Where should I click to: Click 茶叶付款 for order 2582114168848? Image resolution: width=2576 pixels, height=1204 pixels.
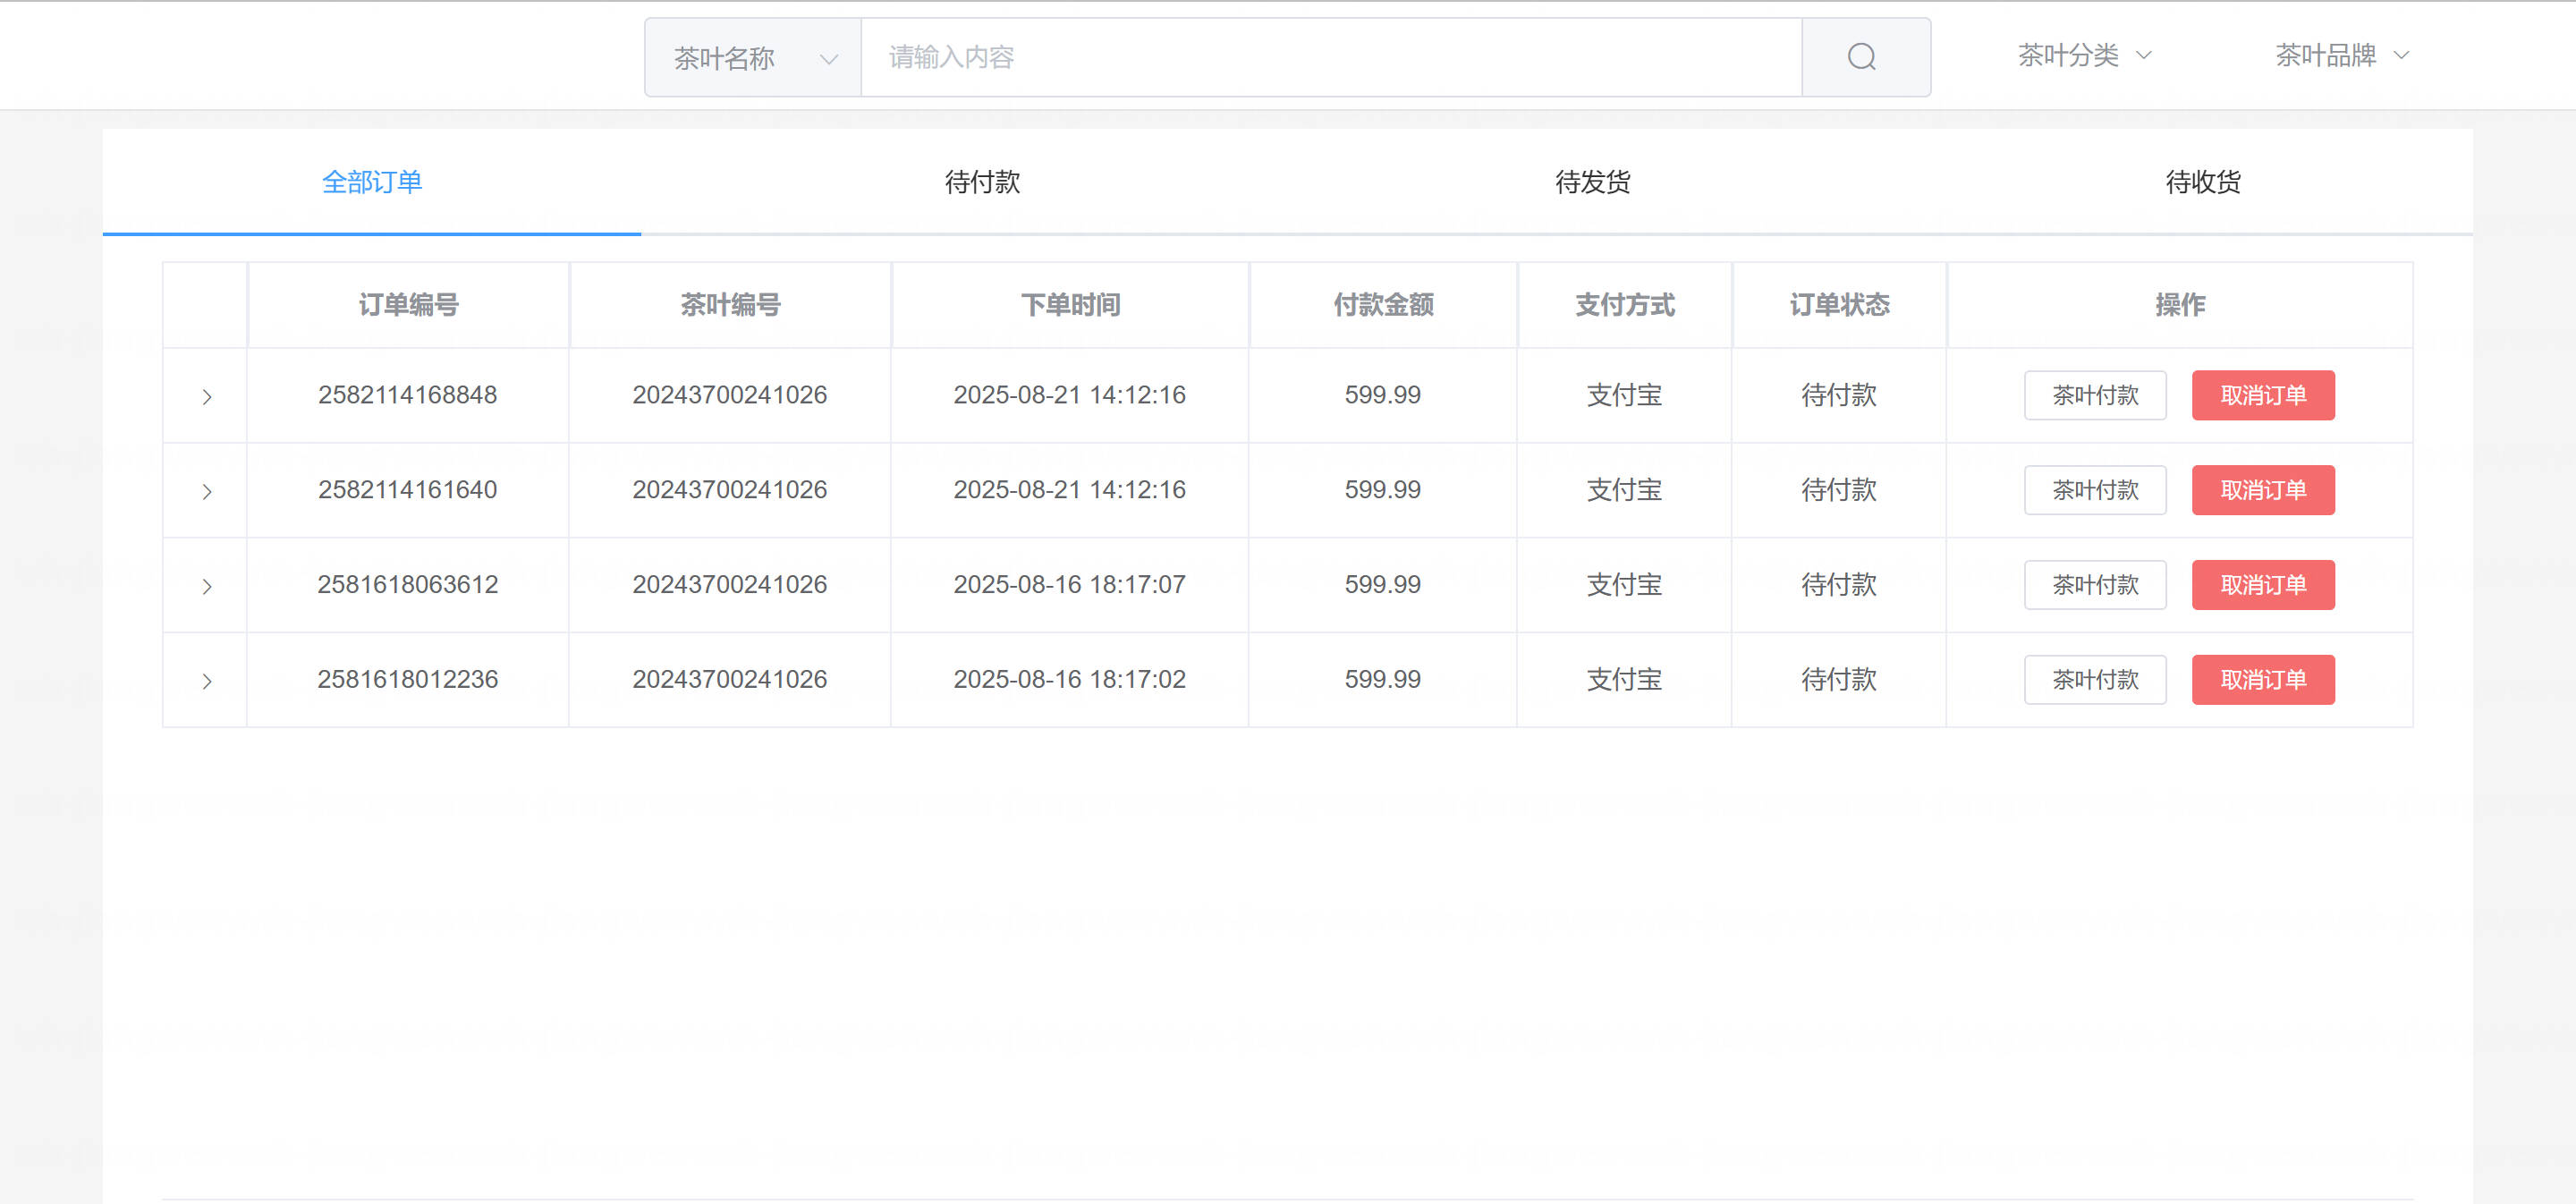coord(2094,395)
